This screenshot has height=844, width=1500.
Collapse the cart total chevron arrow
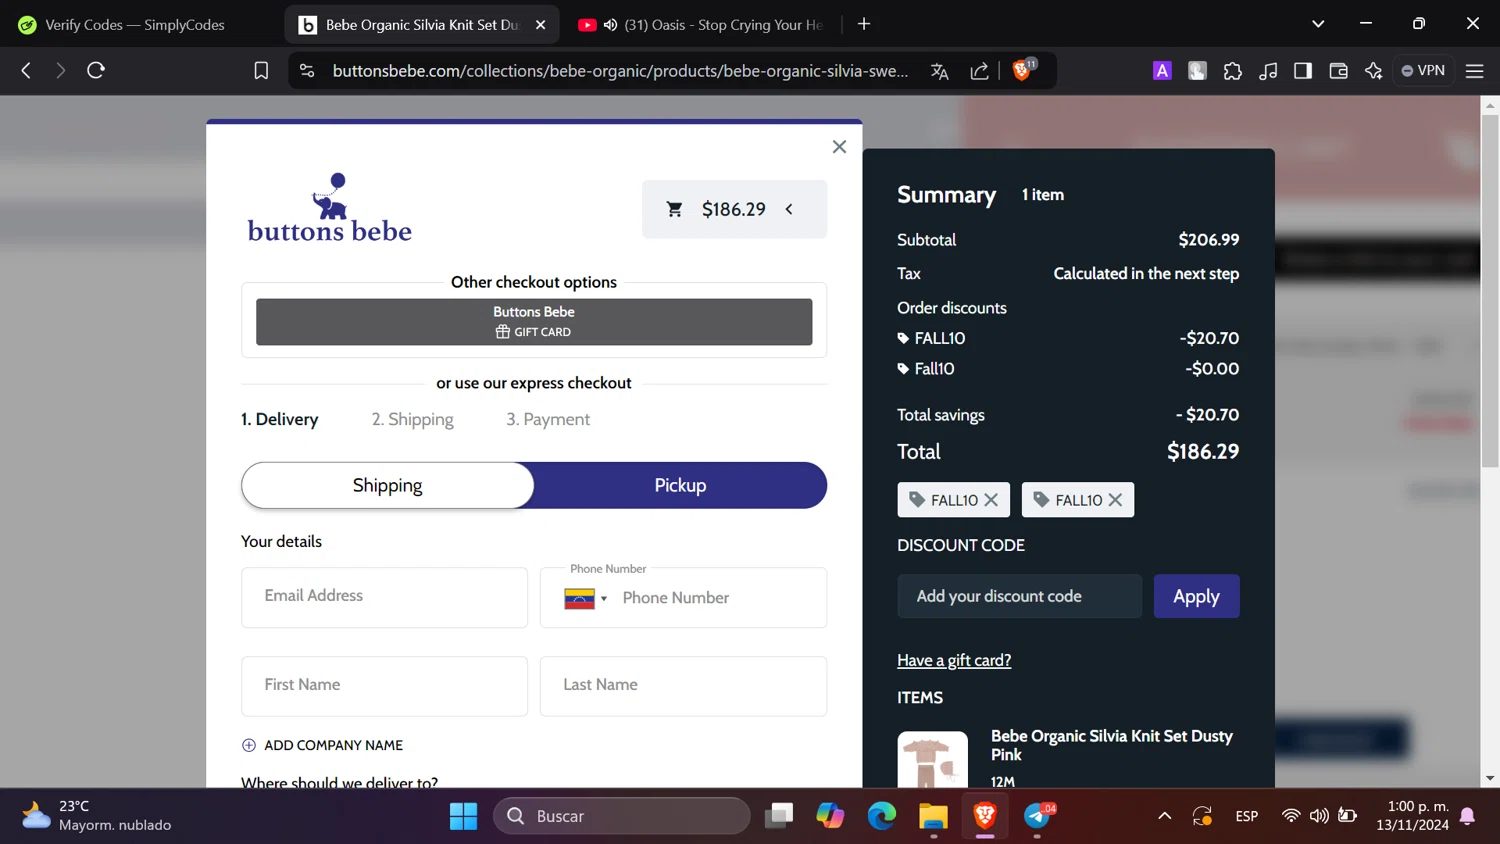[x=789, y=209]
